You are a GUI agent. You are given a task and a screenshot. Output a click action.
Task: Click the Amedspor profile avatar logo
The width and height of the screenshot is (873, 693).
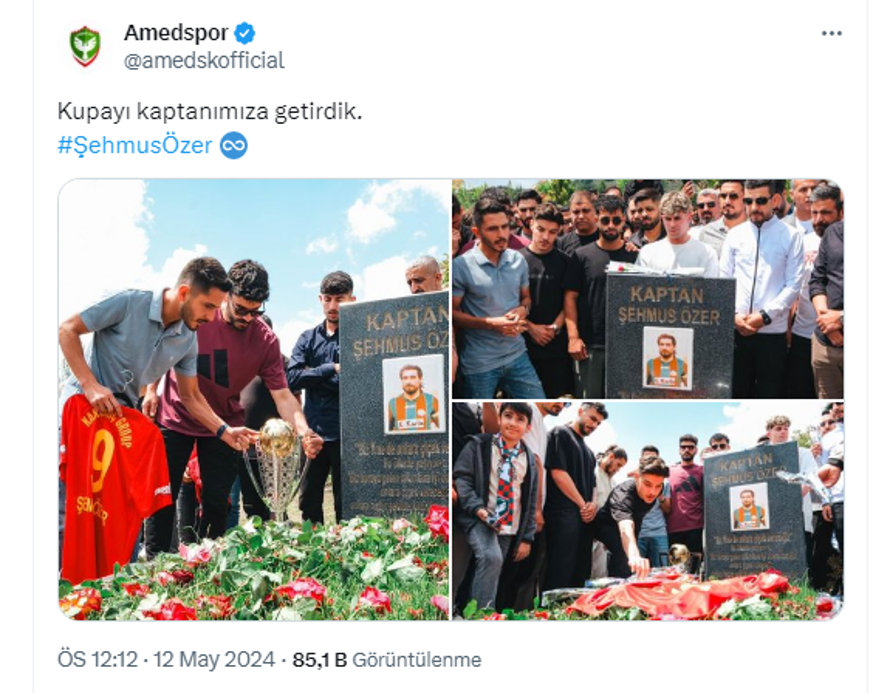pos(85,46)
